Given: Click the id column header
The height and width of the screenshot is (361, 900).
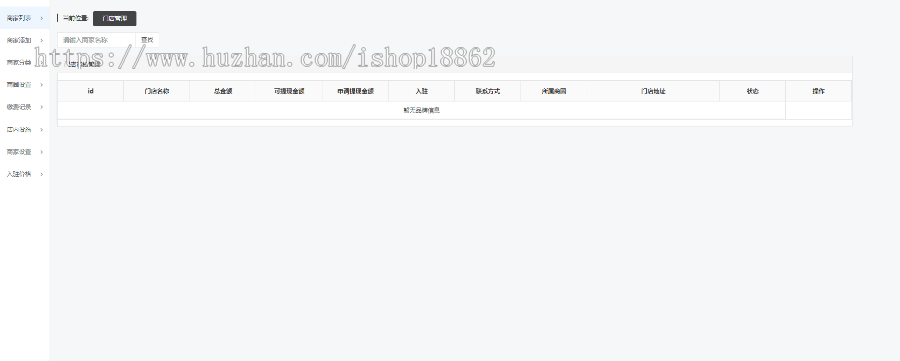Looking at the screenshot, I should 91,91.
